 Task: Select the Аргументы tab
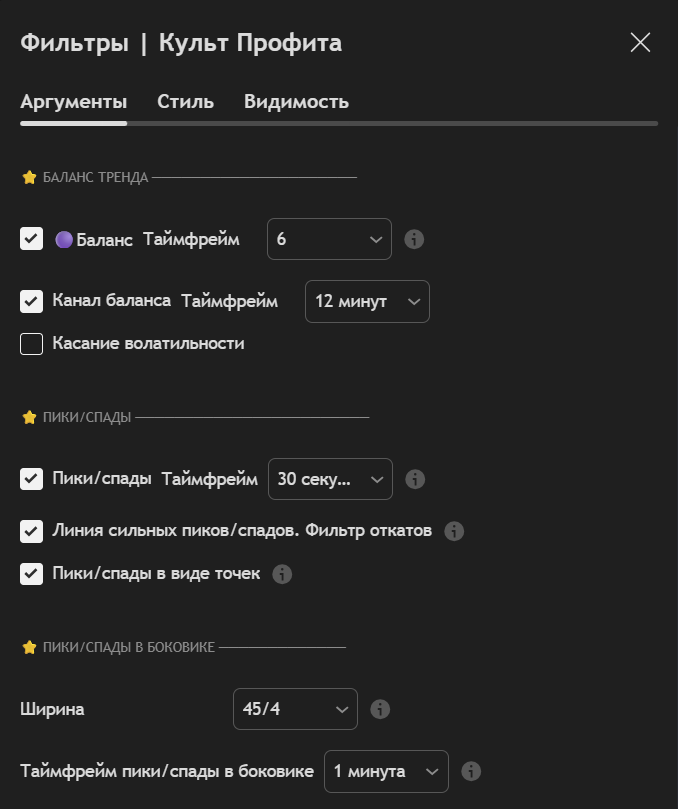click(73, 102)
